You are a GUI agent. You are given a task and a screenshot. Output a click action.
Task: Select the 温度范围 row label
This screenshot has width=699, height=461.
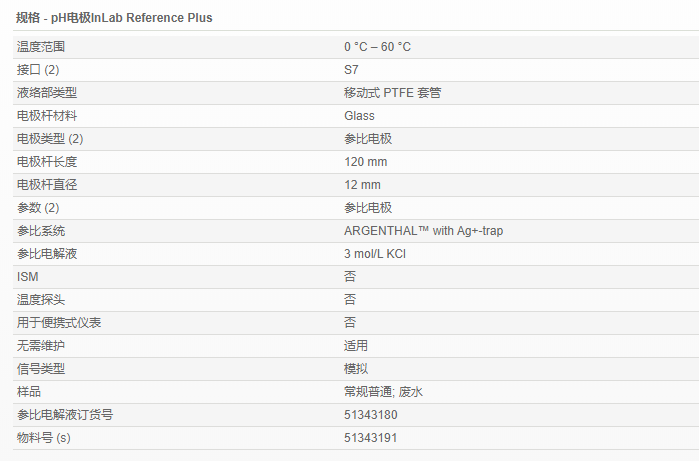[47, 47]
